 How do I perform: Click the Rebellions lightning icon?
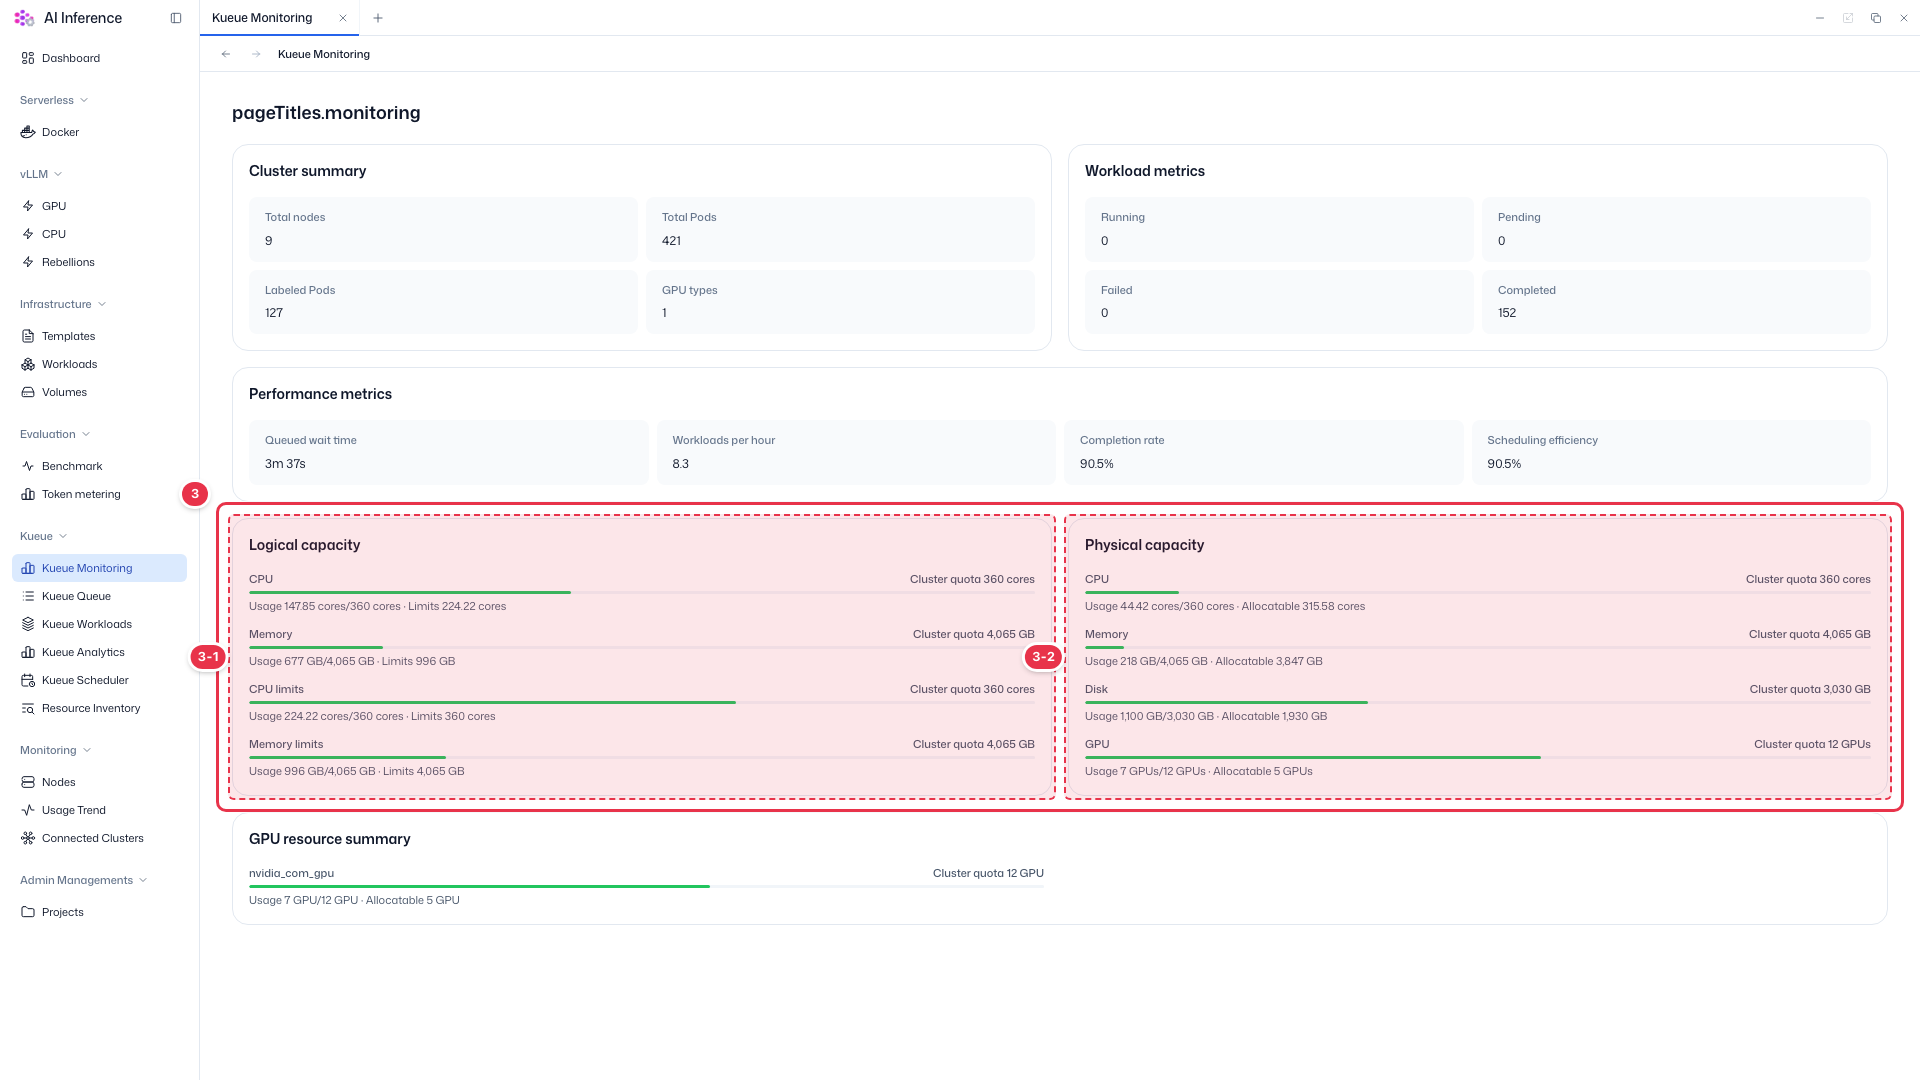click(28, 262)
